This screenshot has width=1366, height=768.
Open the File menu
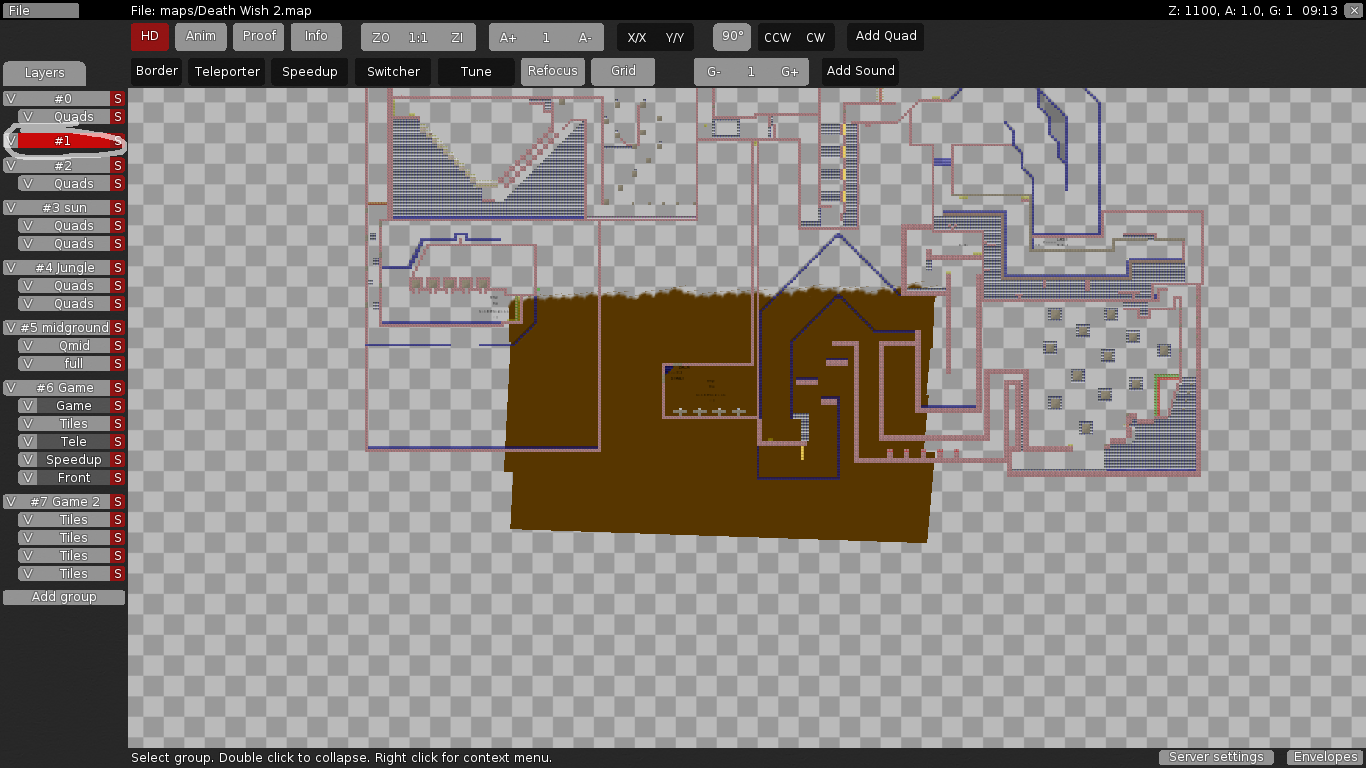tap(40, 10)
